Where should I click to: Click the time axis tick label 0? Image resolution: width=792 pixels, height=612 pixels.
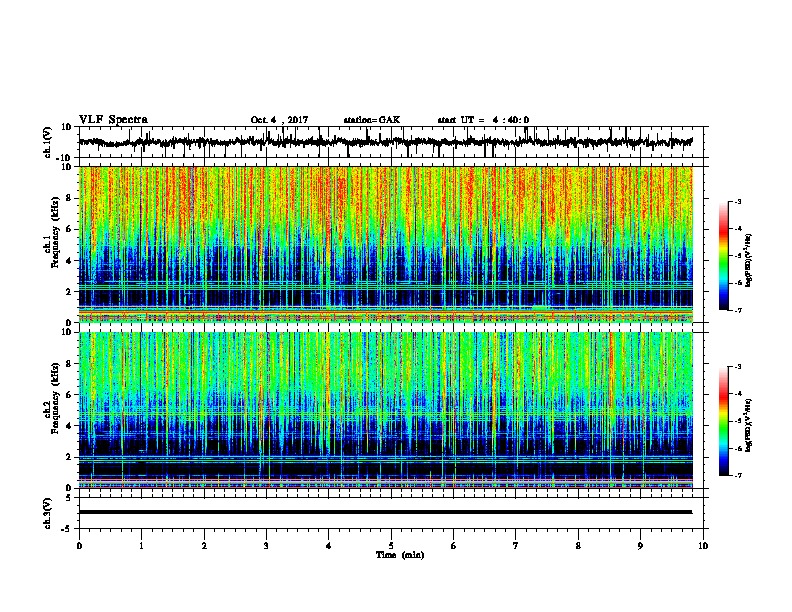[x=79, y=546]
